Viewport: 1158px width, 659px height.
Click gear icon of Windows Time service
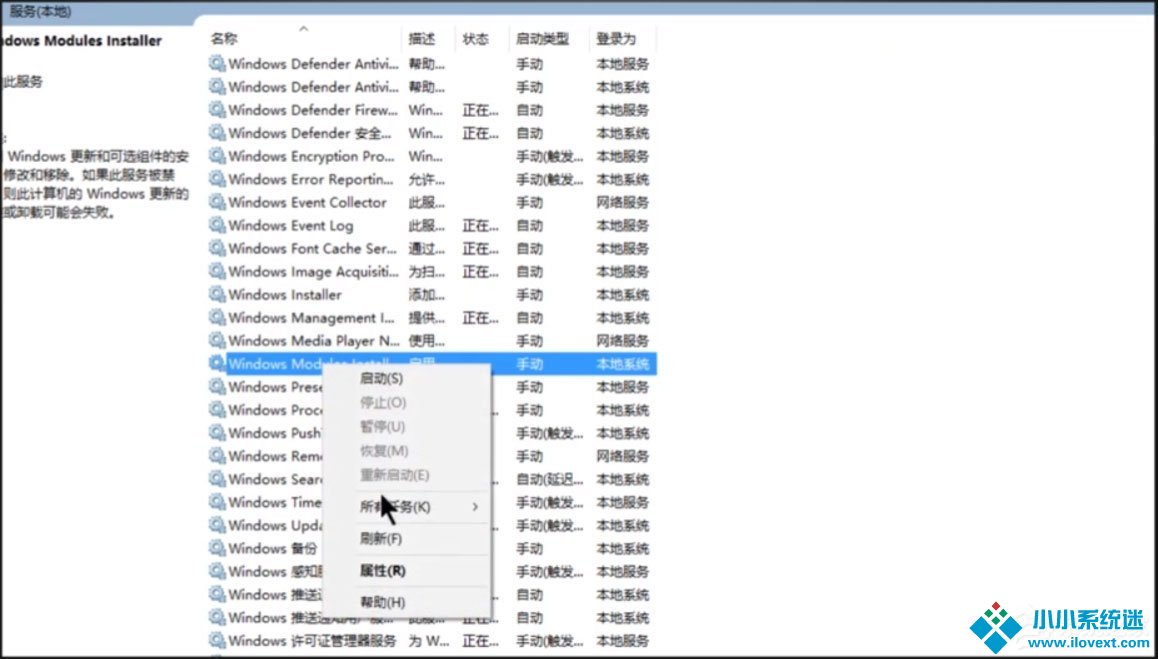coord(217,502)
